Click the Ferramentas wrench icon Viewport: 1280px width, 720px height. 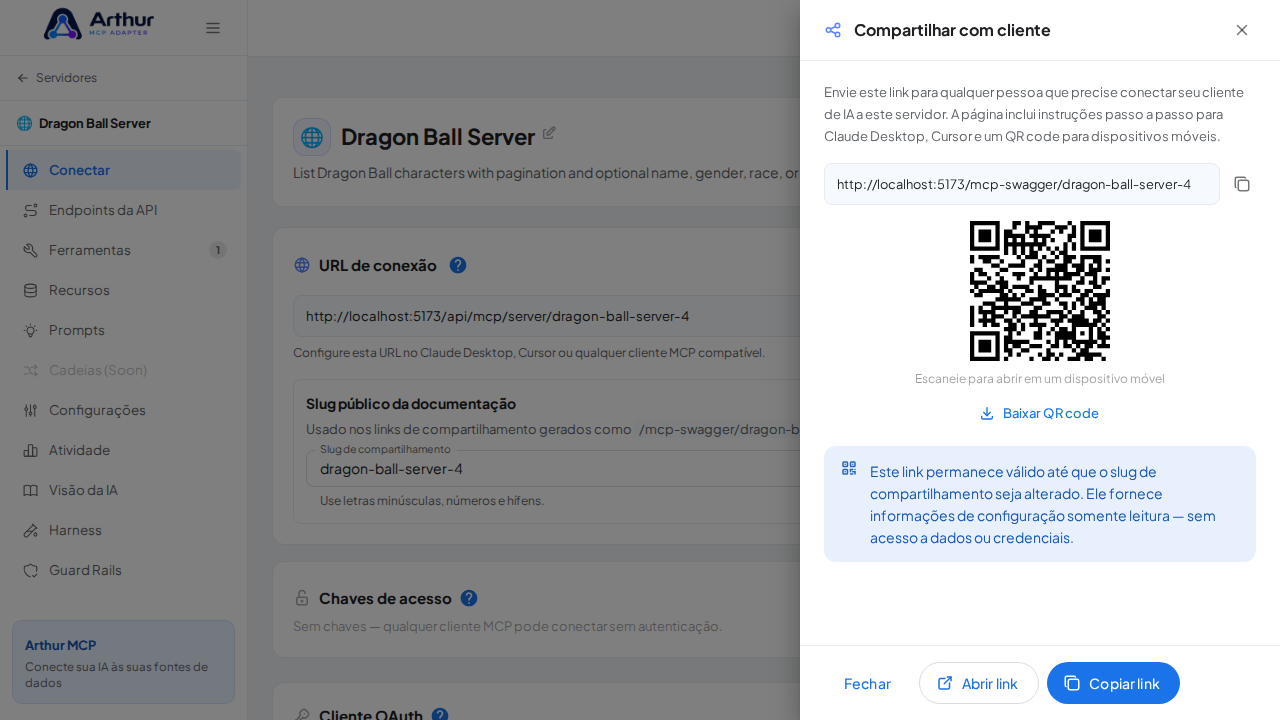point(30,250)
